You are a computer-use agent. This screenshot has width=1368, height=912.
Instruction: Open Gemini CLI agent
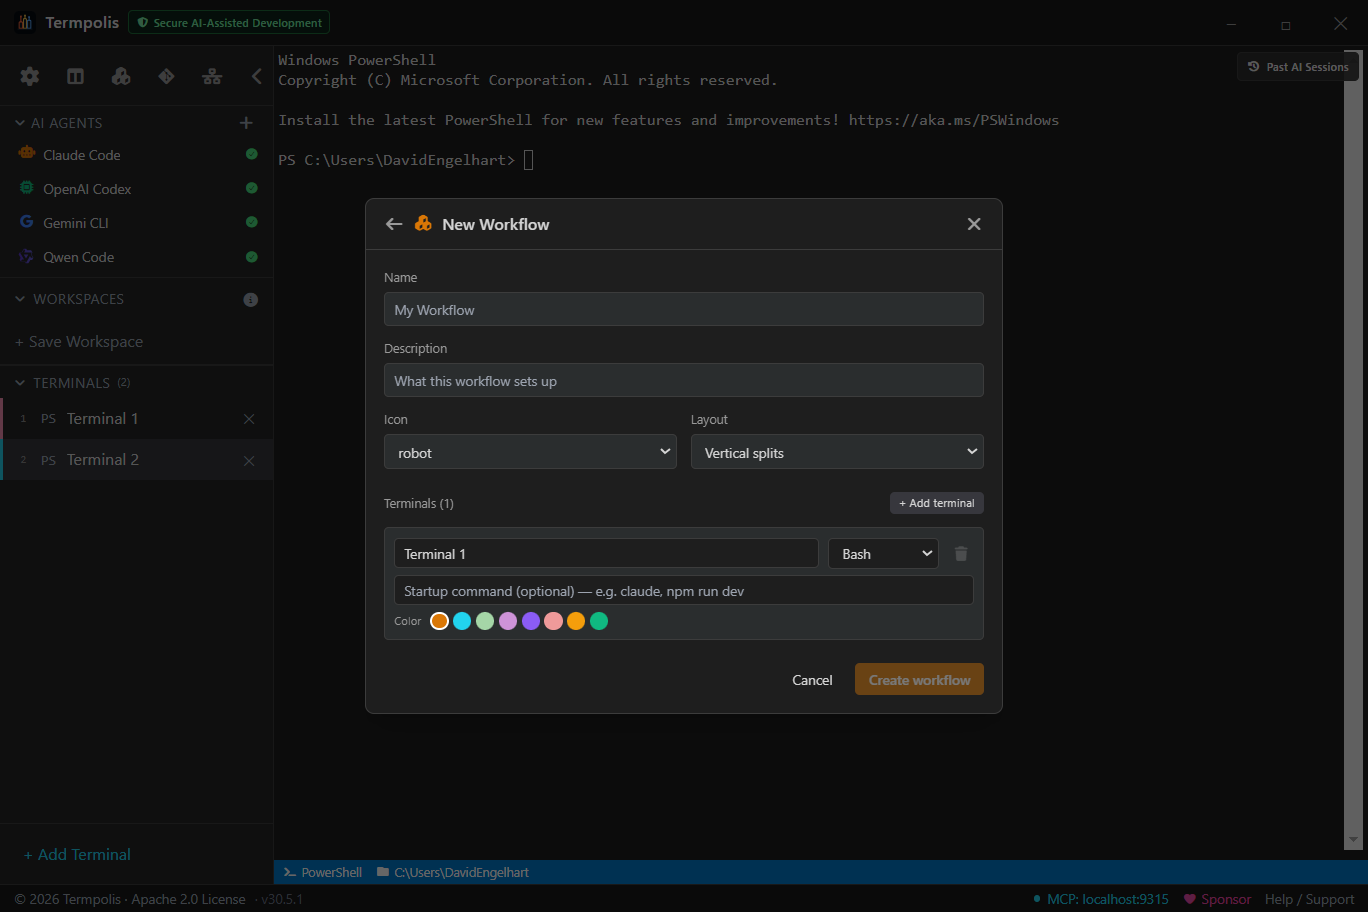tap(137, 223)
